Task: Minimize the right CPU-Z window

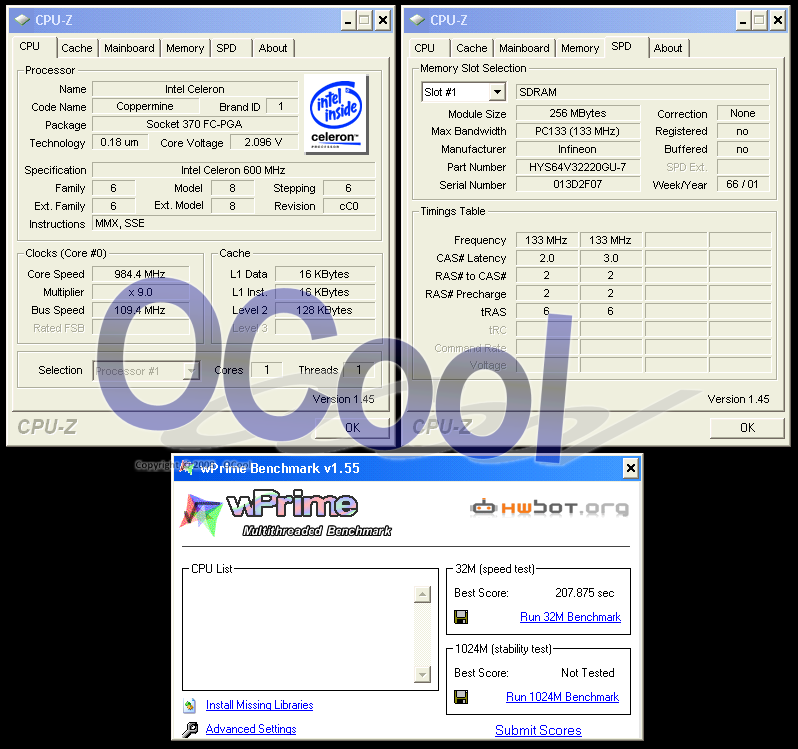Action: point(743,20)
